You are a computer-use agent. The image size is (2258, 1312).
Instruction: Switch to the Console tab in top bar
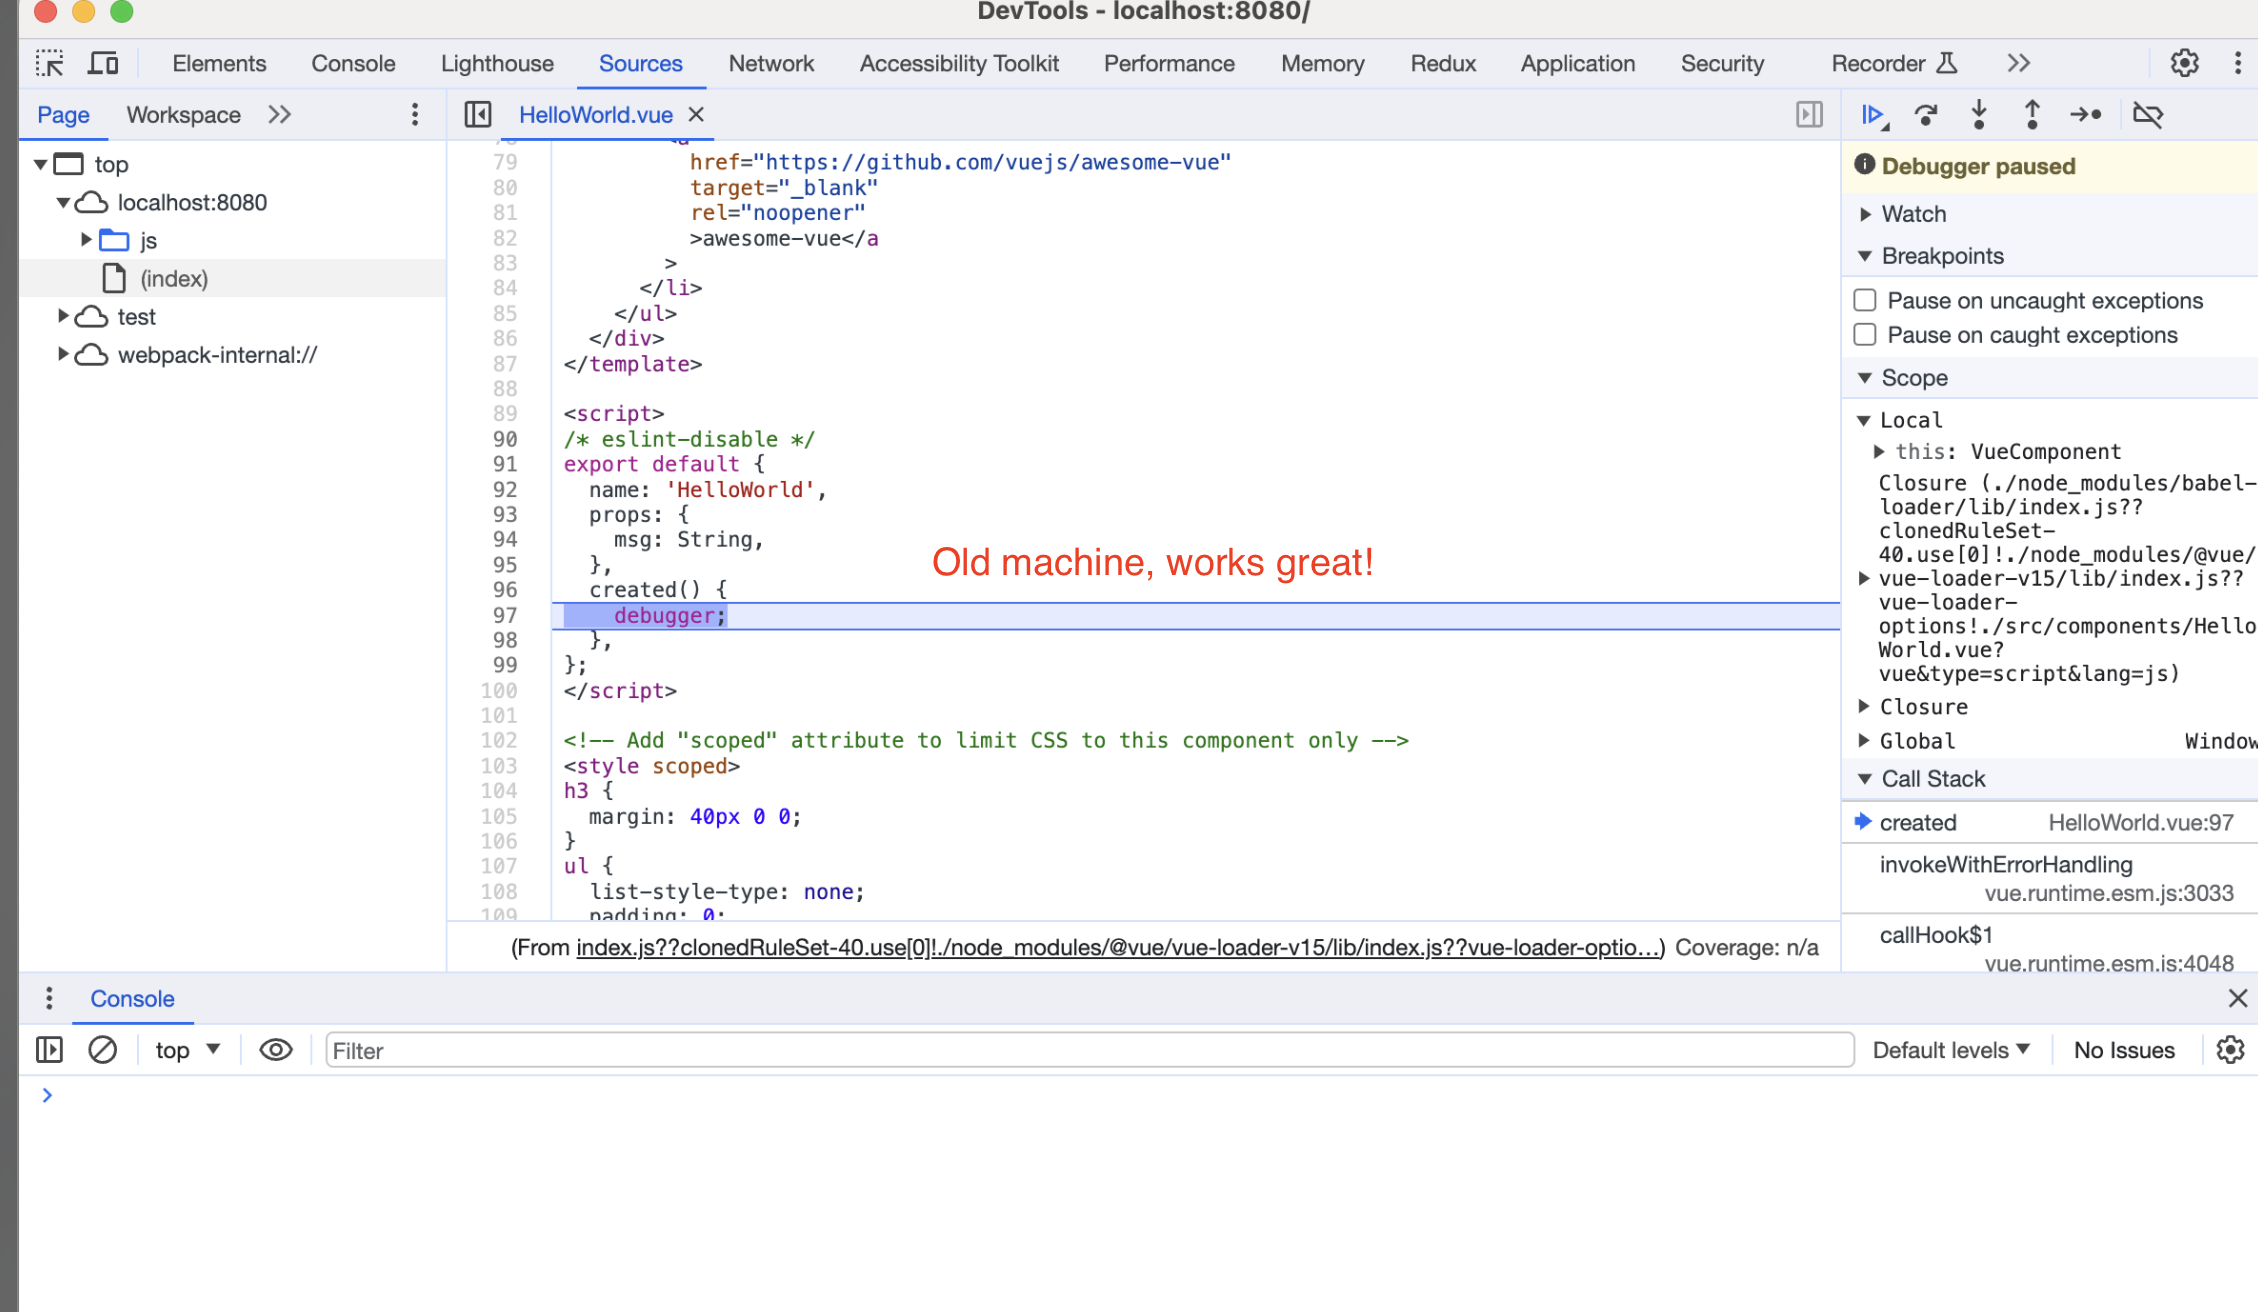click(353, 64)
